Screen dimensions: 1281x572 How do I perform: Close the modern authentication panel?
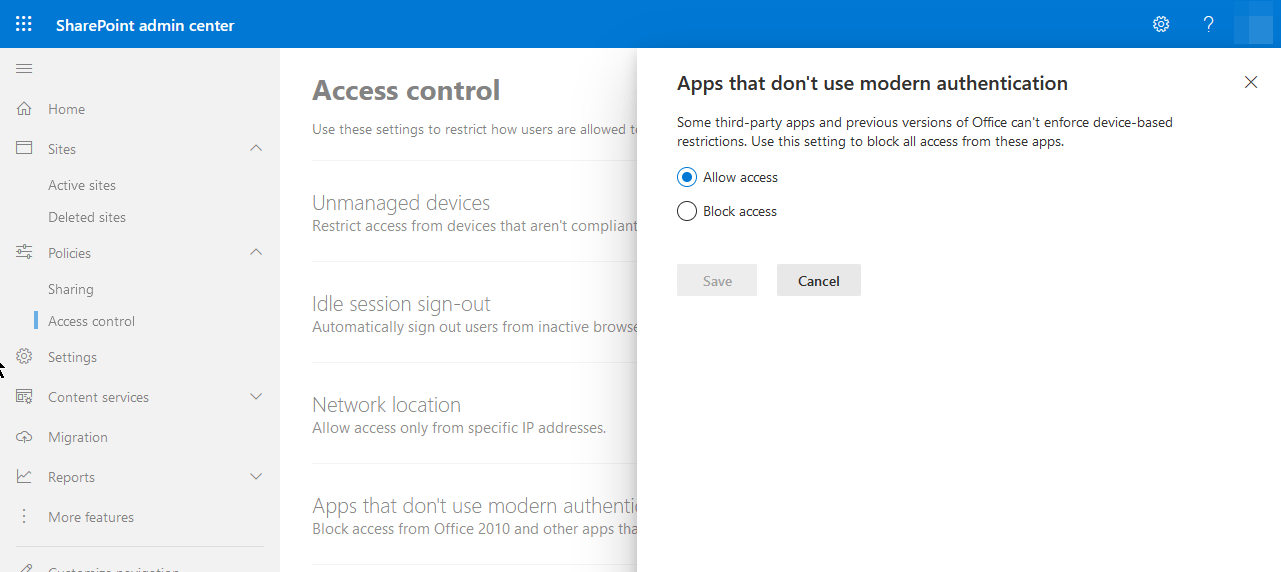[x=1251, y=82]
